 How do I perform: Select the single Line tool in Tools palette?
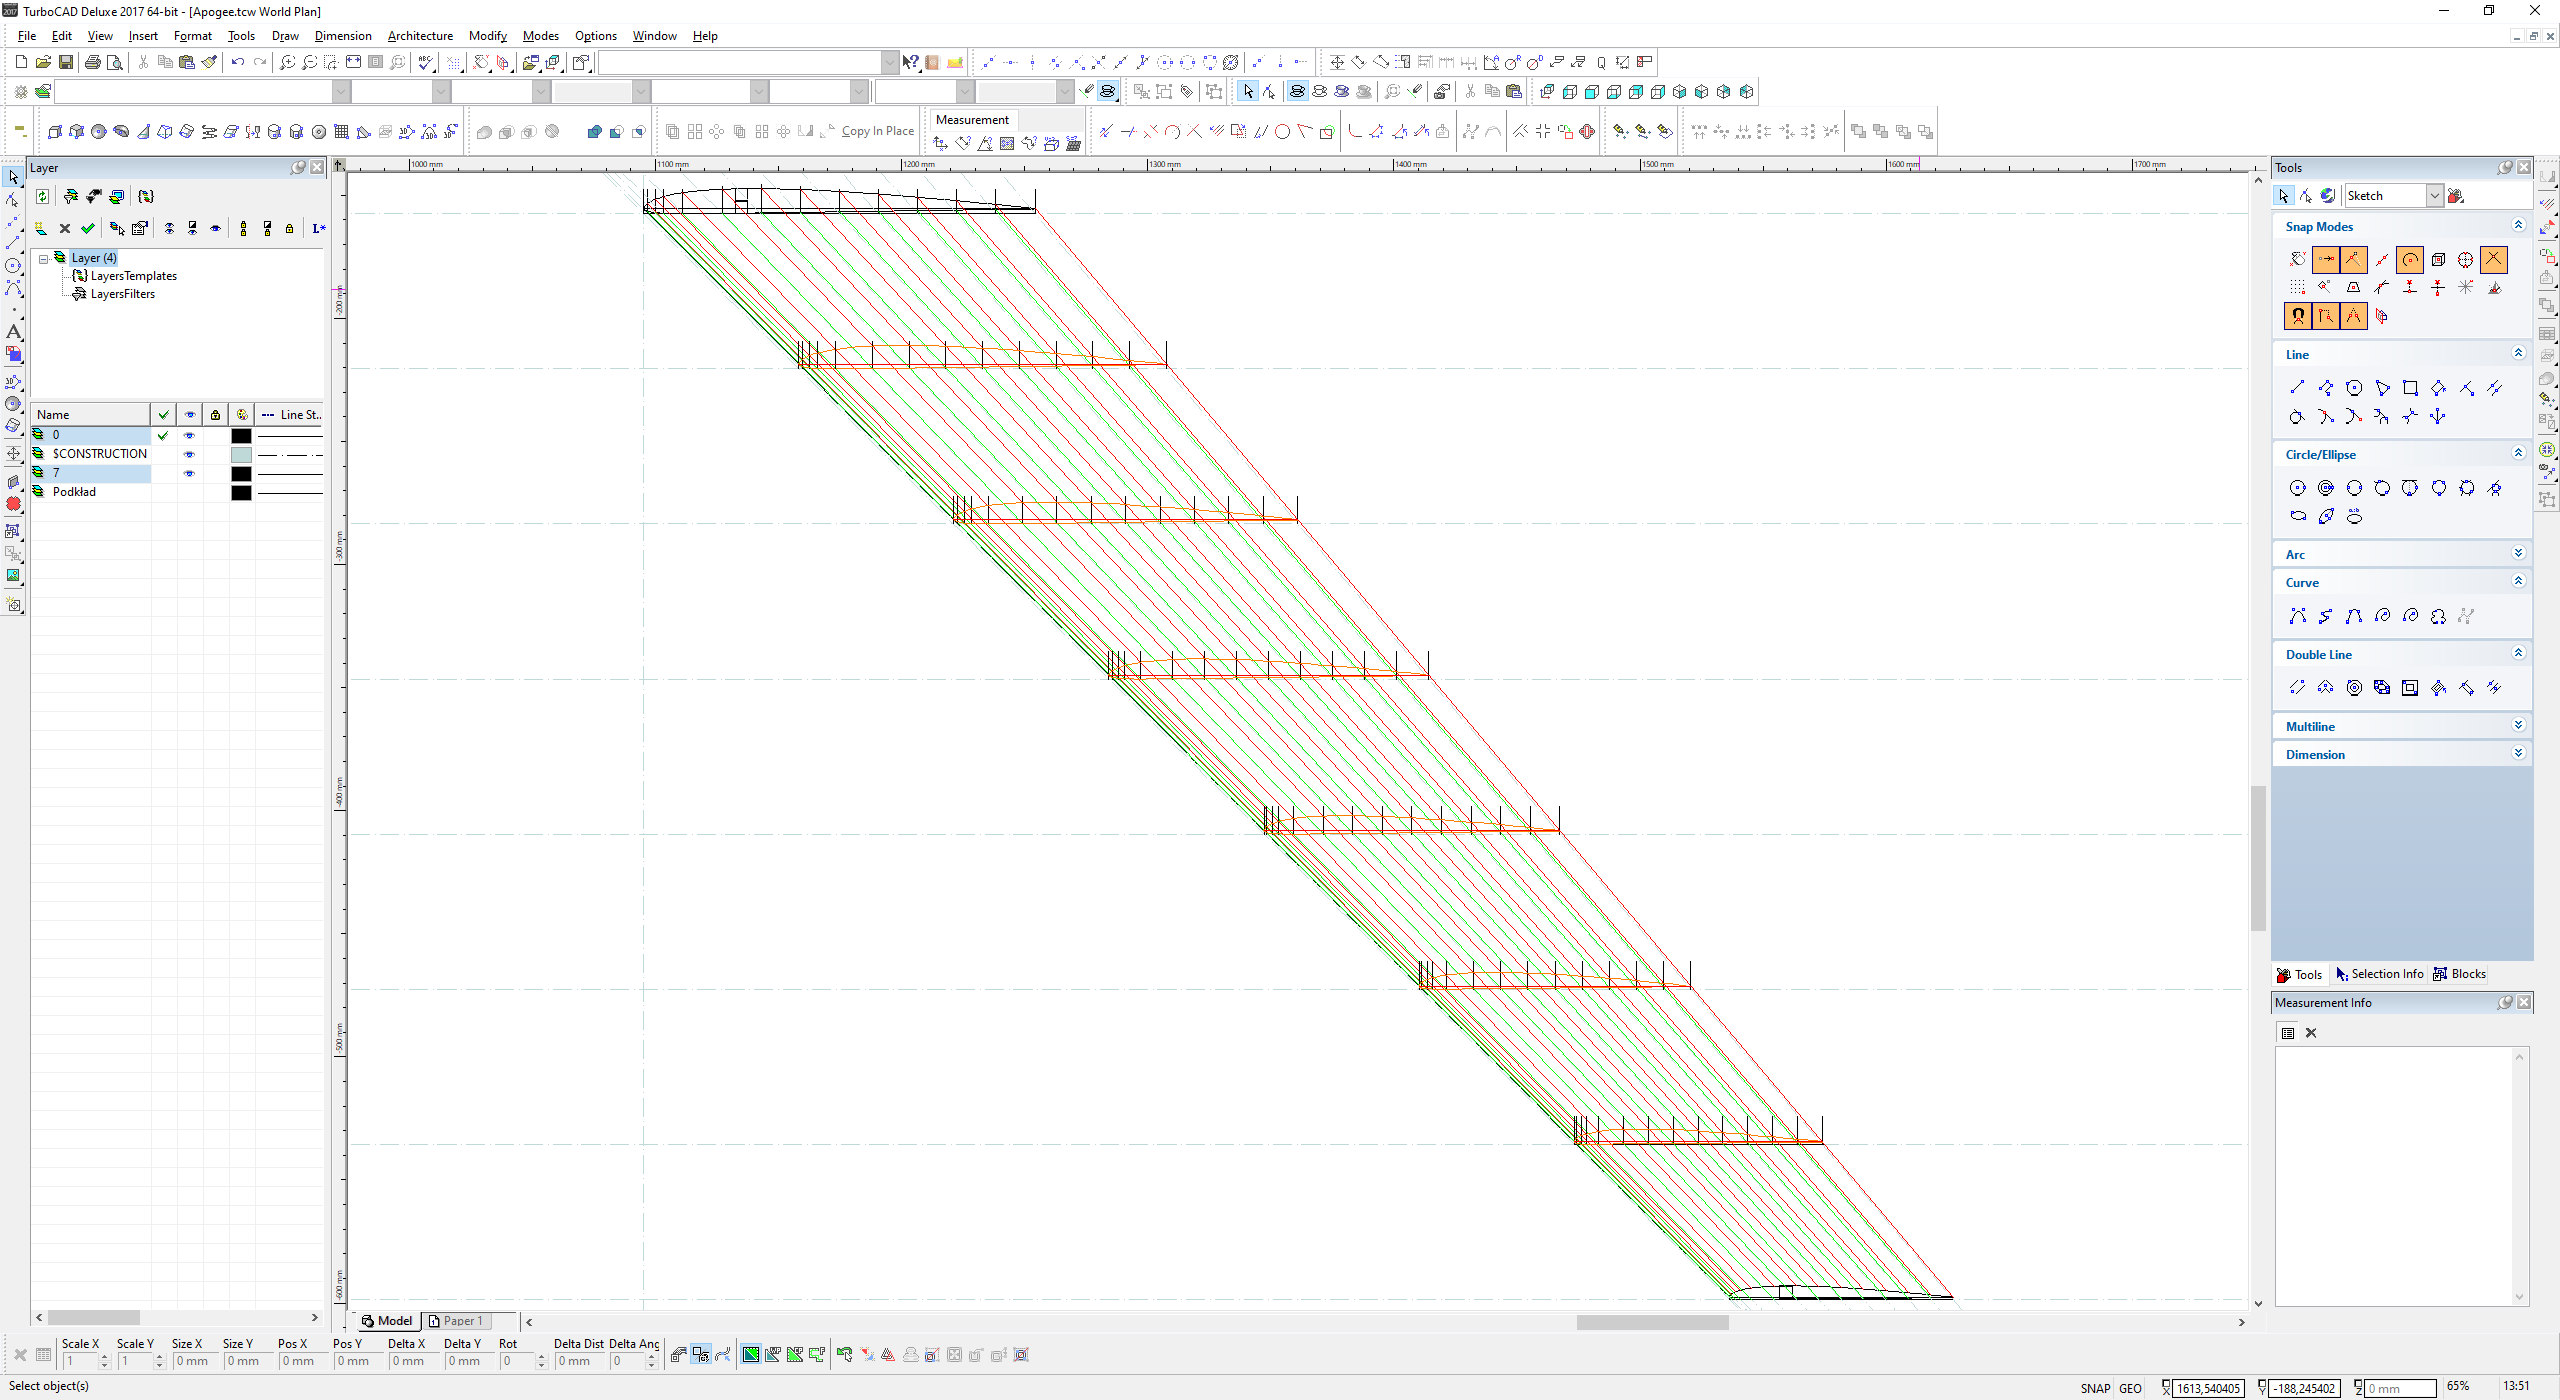point(2297,388)
